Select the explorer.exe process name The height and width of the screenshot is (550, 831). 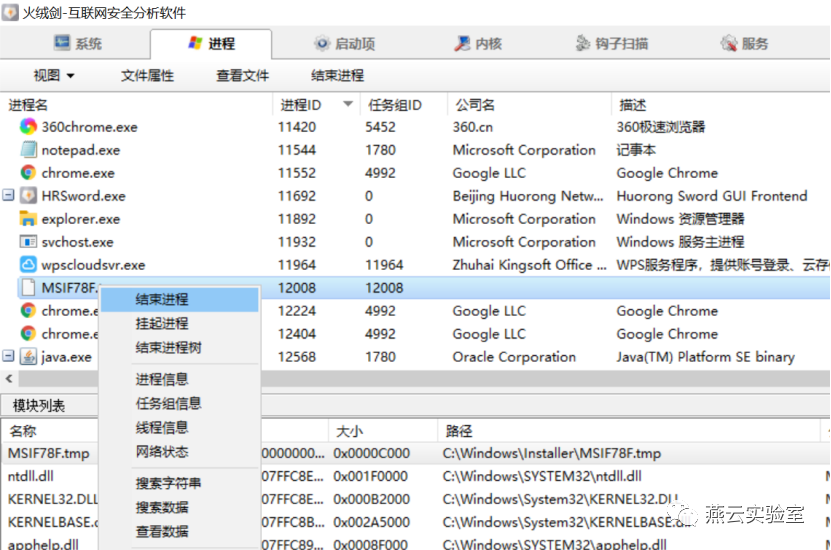click(x=81, y=219)
